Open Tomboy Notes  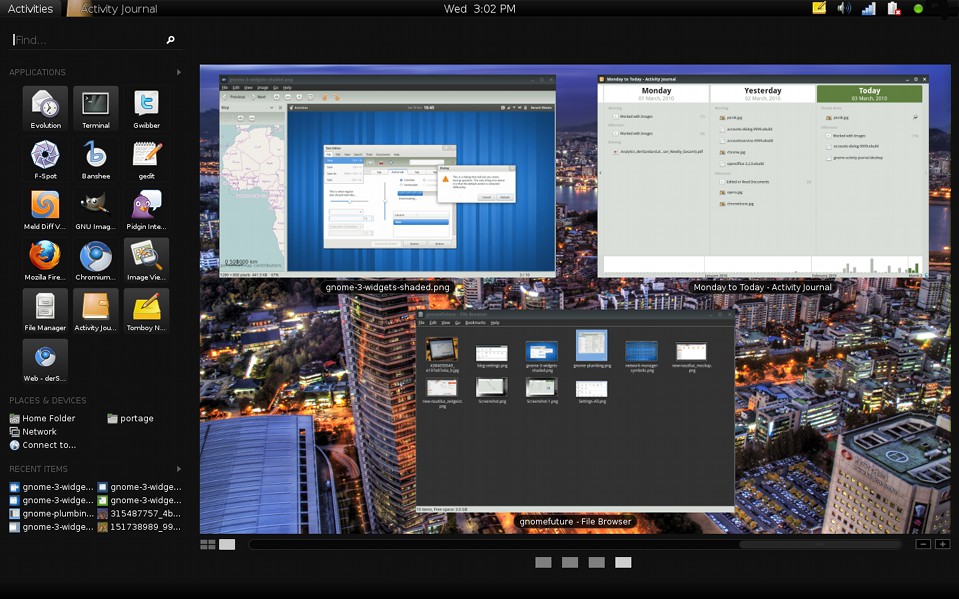tap(146, 311)
